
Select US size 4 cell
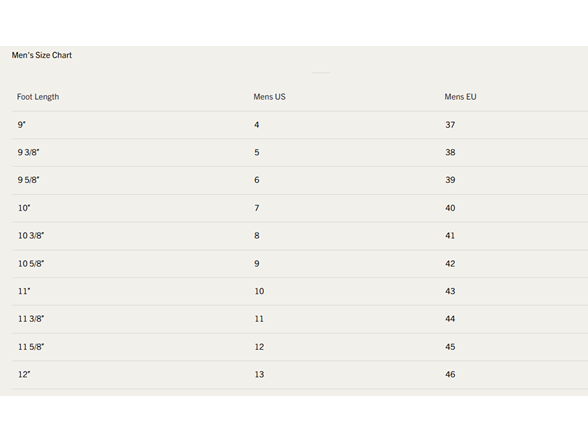coord(256,125)
